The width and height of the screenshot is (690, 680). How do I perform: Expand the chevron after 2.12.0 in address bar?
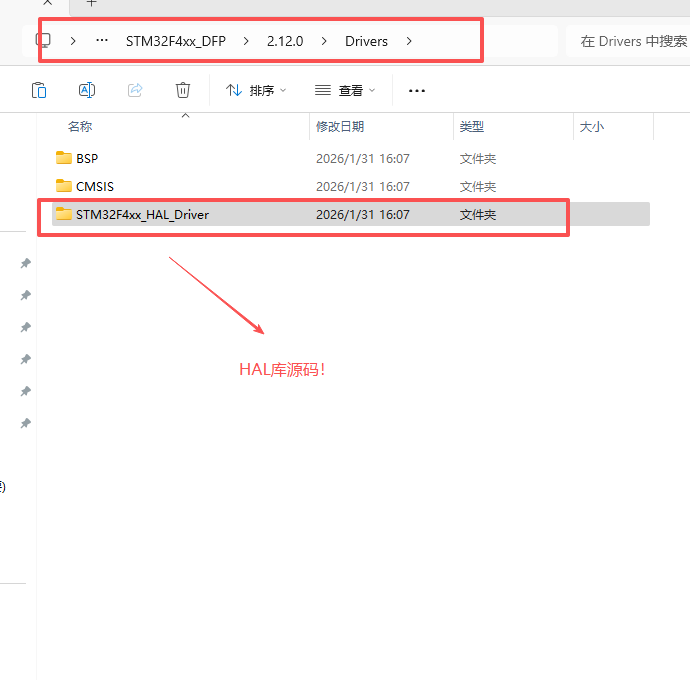[324, 41]
